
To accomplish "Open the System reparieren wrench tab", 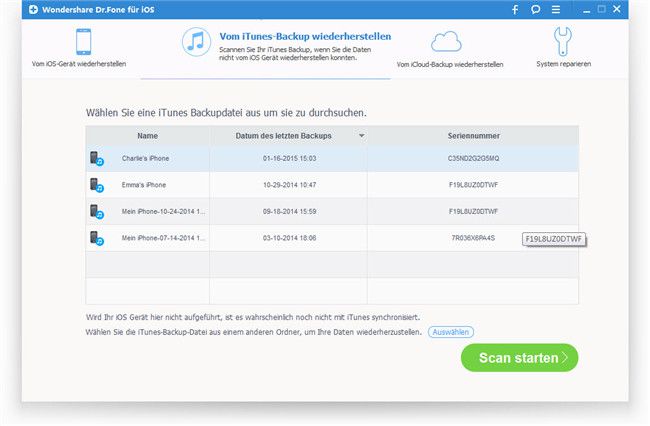I will 563,47.
